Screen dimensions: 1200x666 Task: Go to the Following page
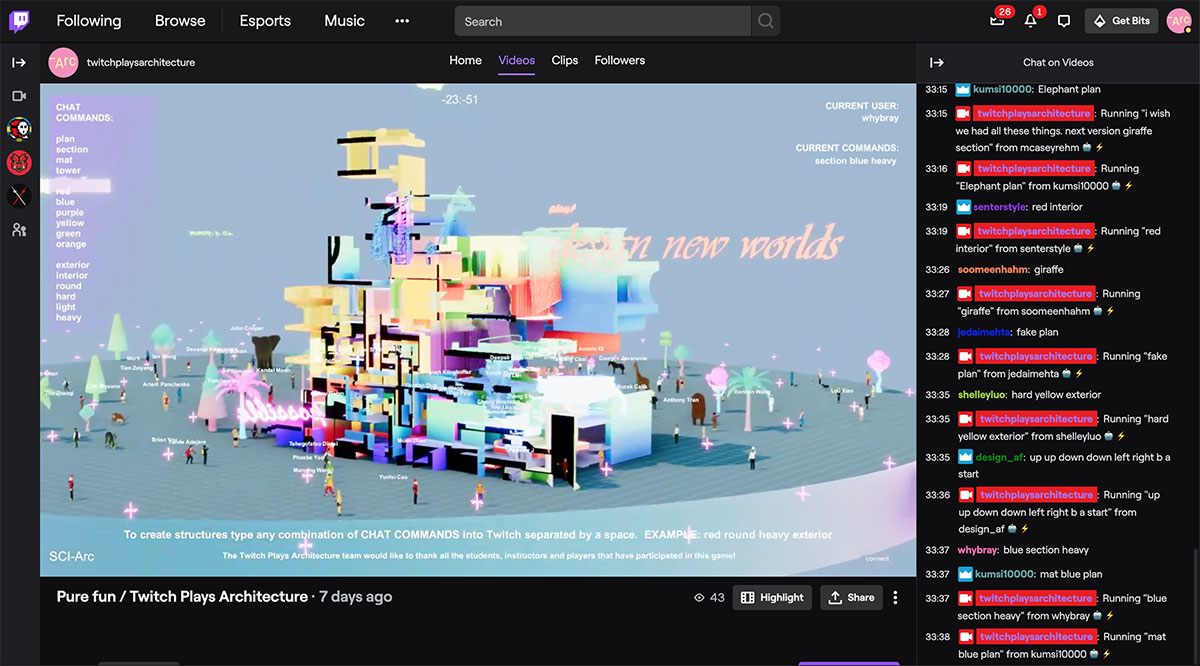tap(89, 21)
